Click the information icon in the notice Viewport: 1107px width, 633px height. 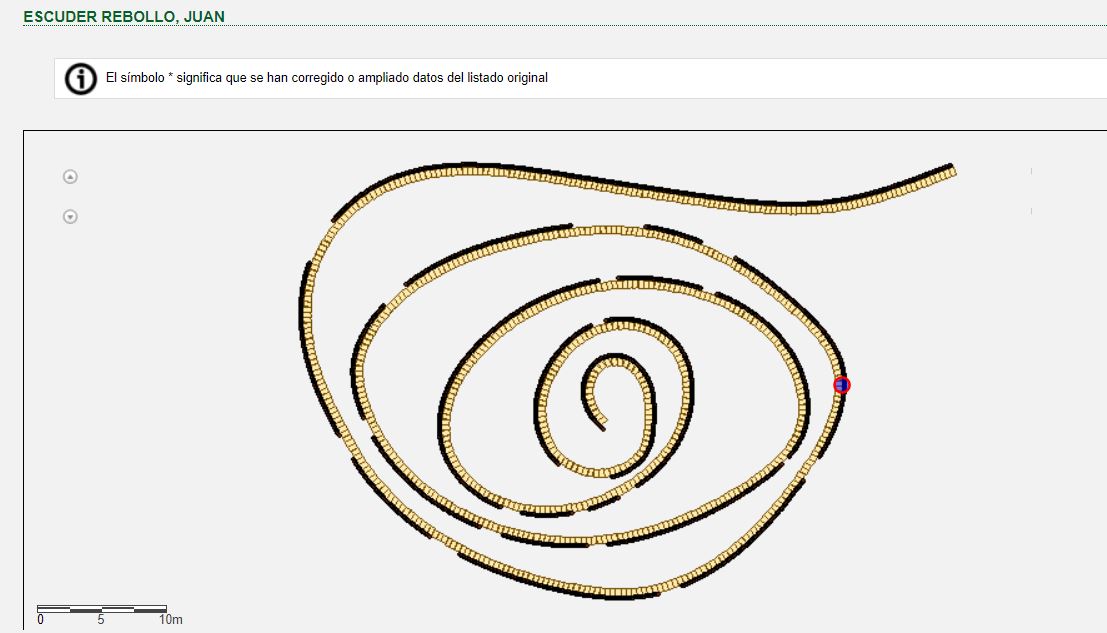(x=81, y=78)
